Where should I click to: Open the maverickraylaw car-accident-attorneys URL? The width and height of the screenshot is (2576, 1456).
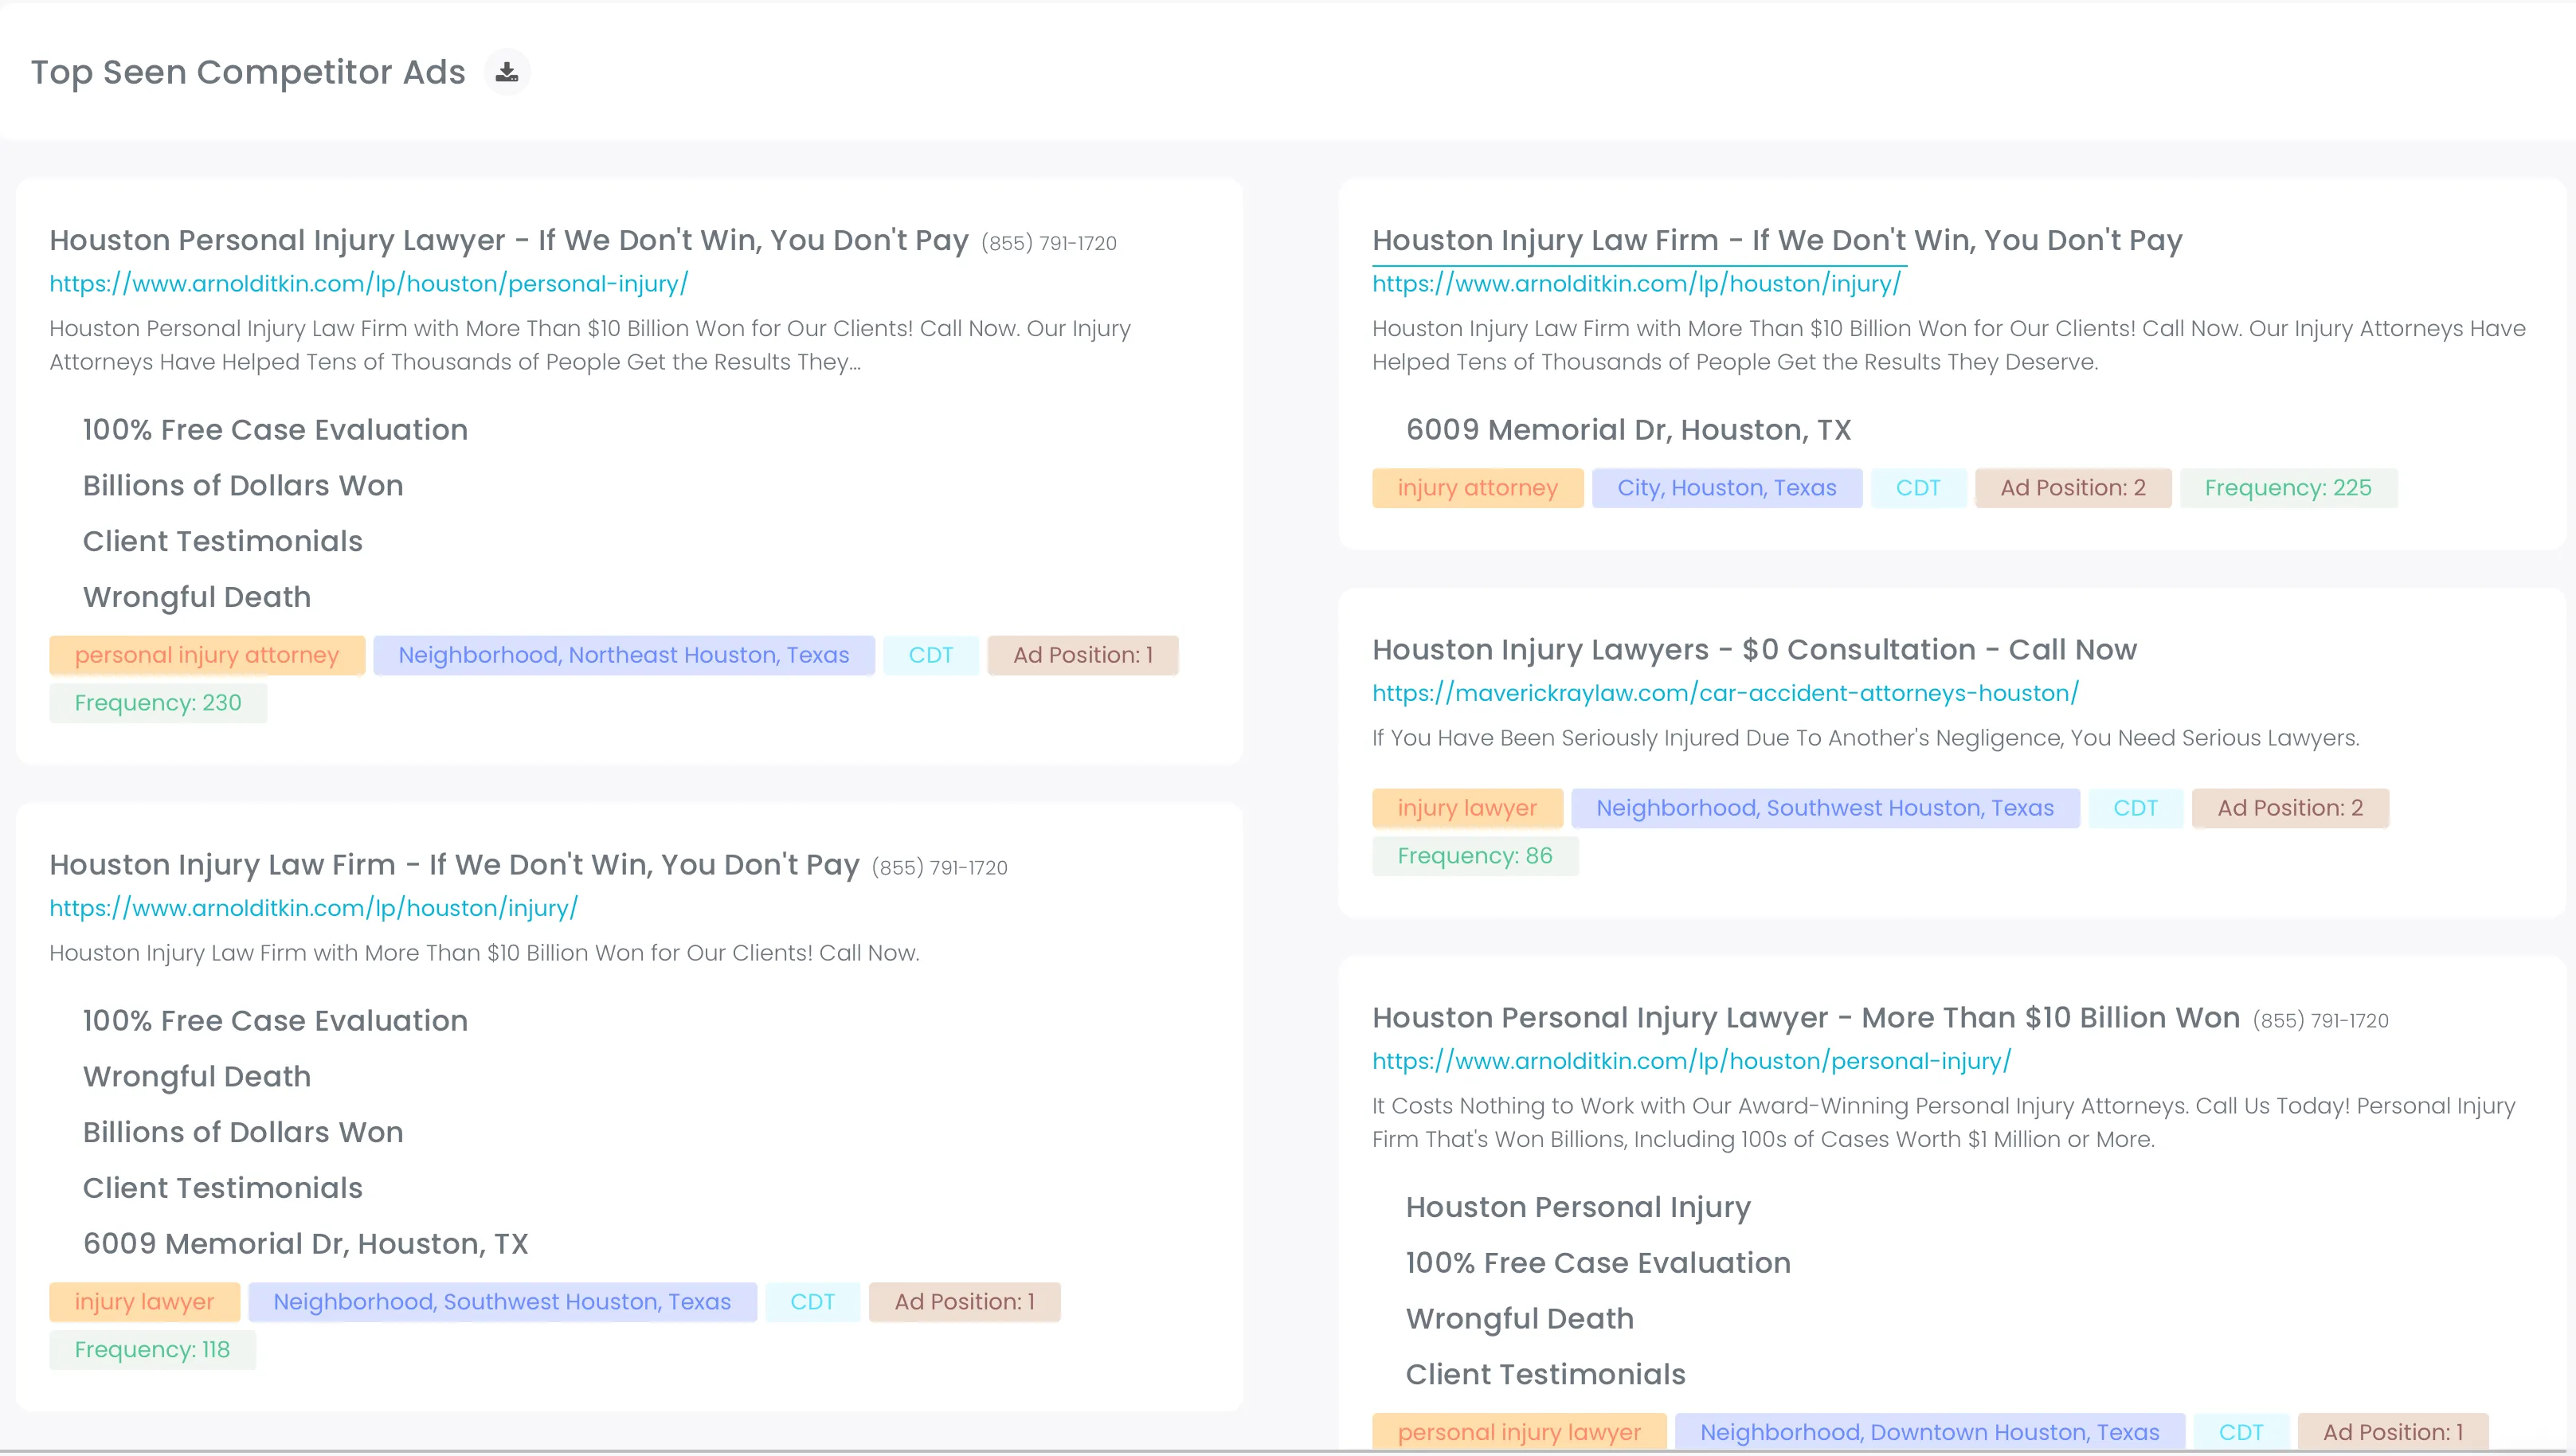(1725, 693)
